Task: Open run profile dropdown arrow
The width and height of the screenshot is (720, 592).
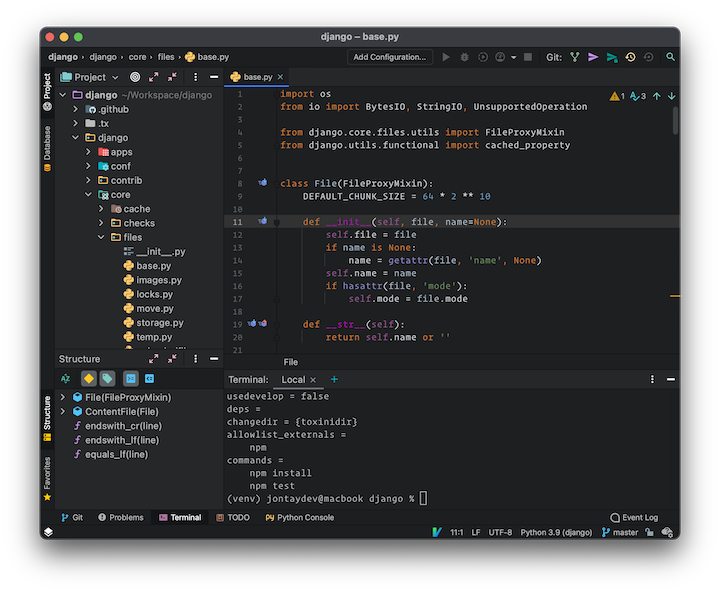Action: pyautogui.click(x=514, y=57)
